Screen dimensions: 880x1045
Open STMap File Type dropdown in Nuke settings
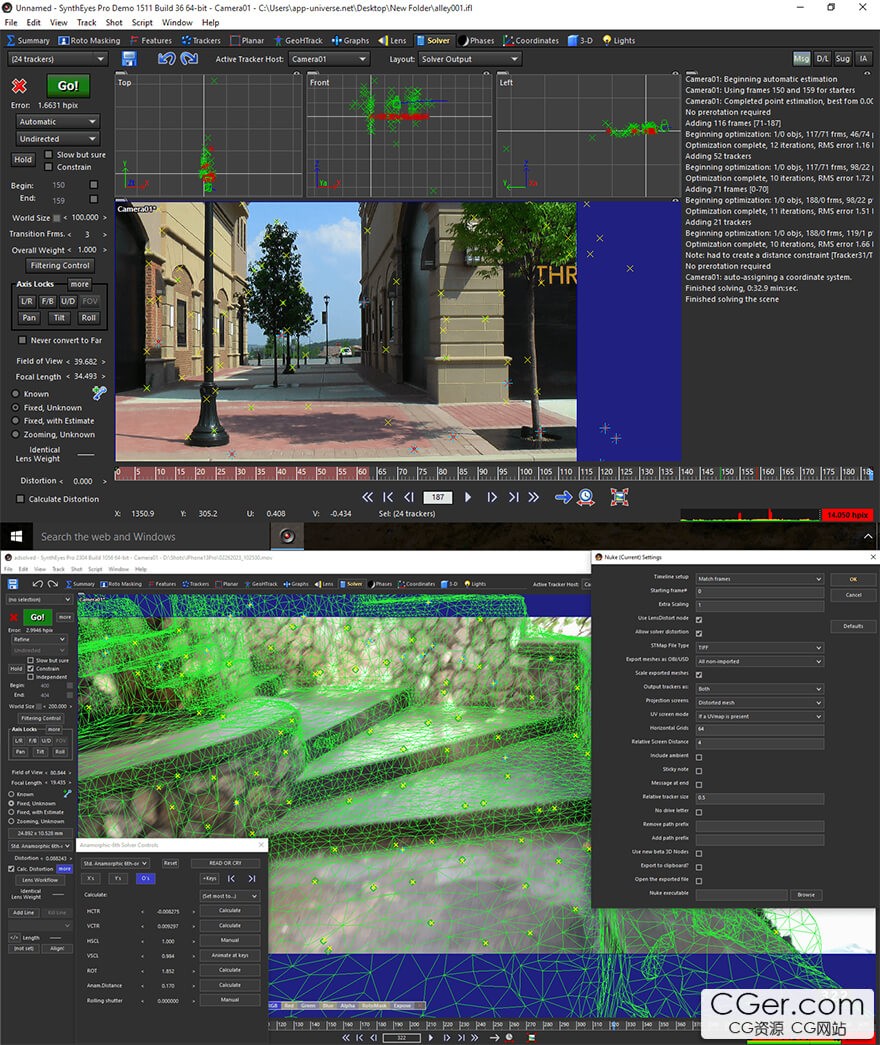tap(760, 647)
